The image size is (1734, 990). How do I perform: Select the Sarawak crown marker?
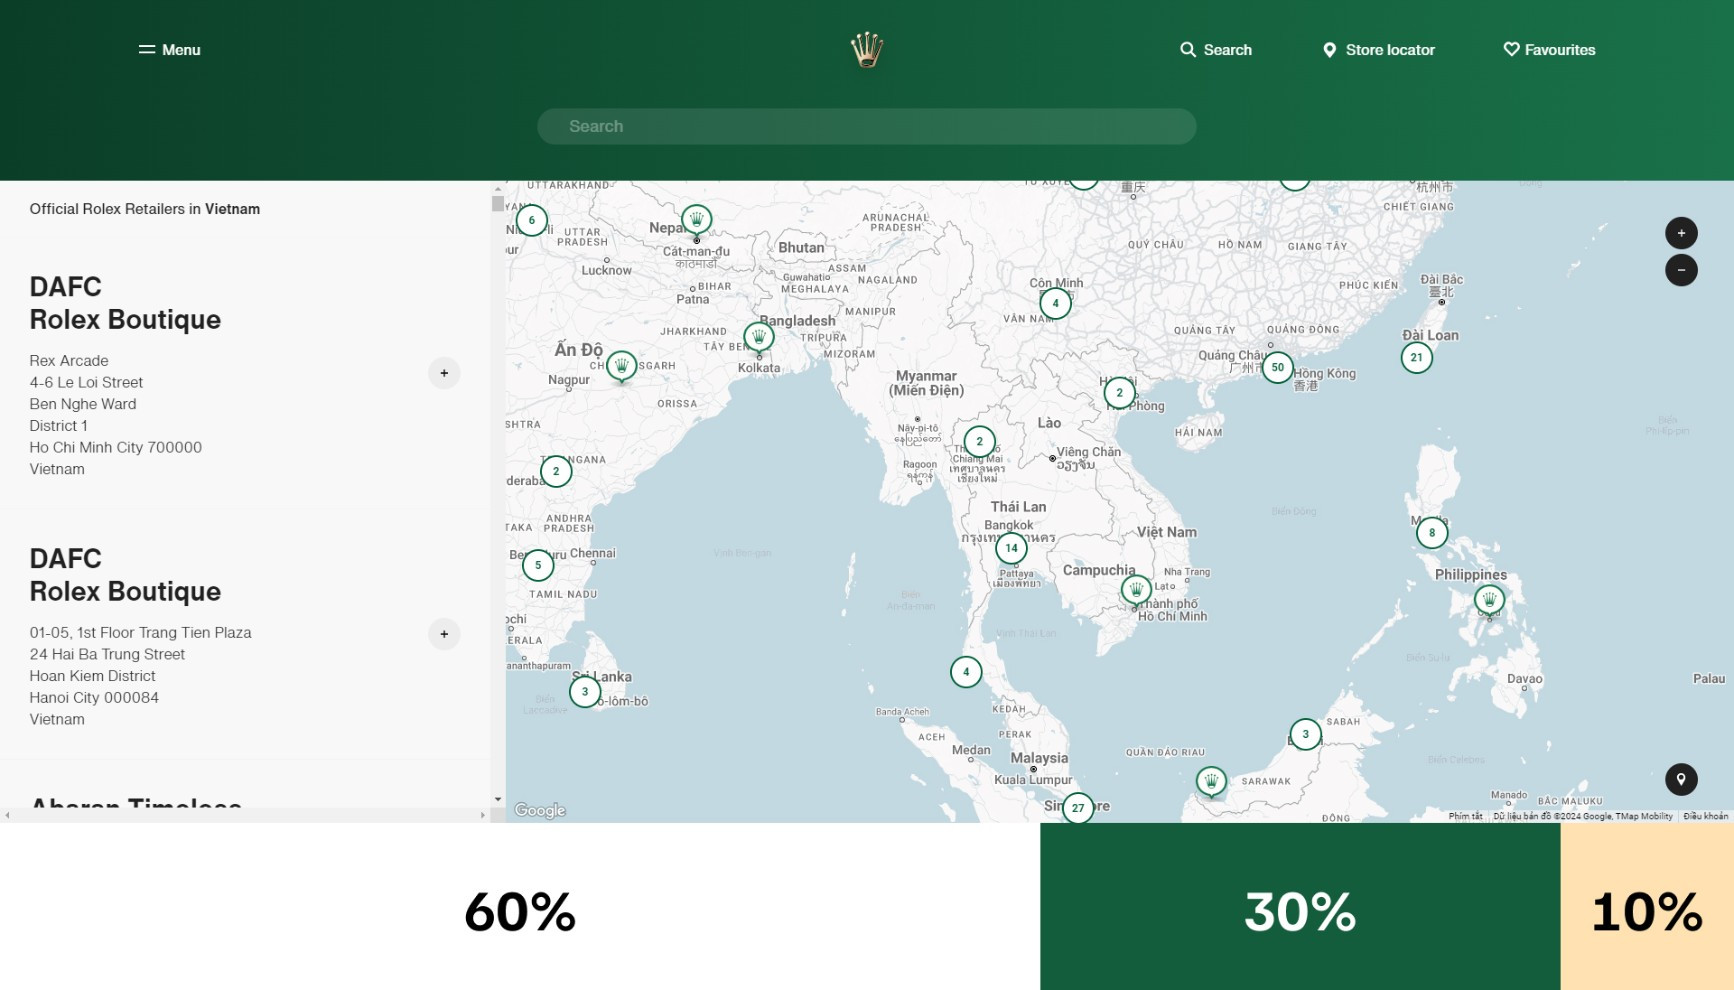[x=1211, y=781]
